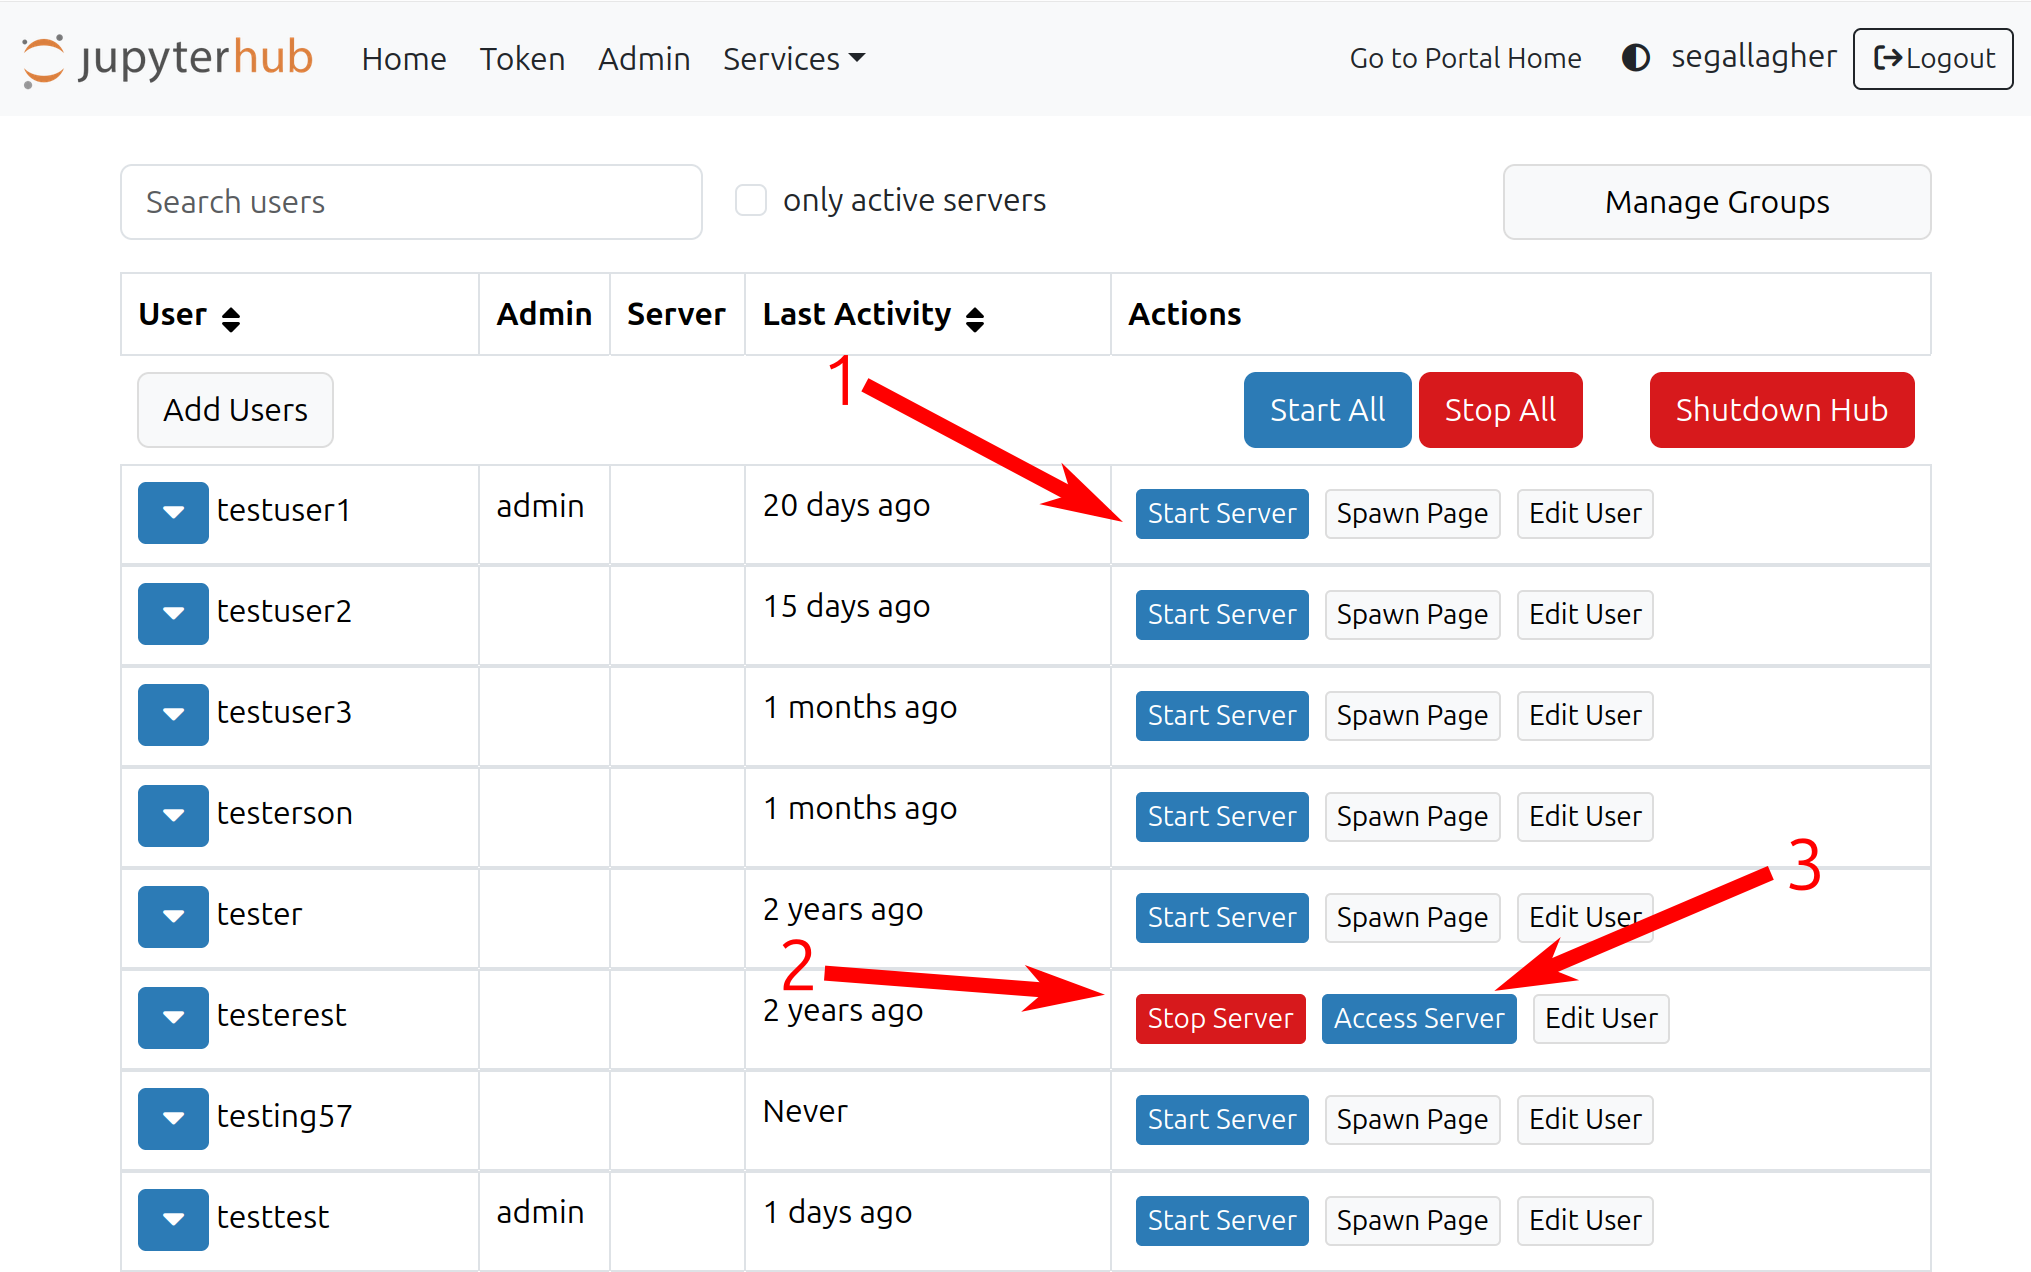2031x1272 pixels.
Task: Toggle the dark mode theme icon
Action: 1635,58
